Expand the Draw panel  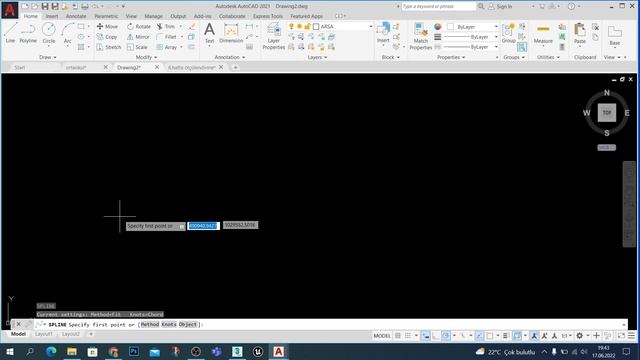click(48, 57)
